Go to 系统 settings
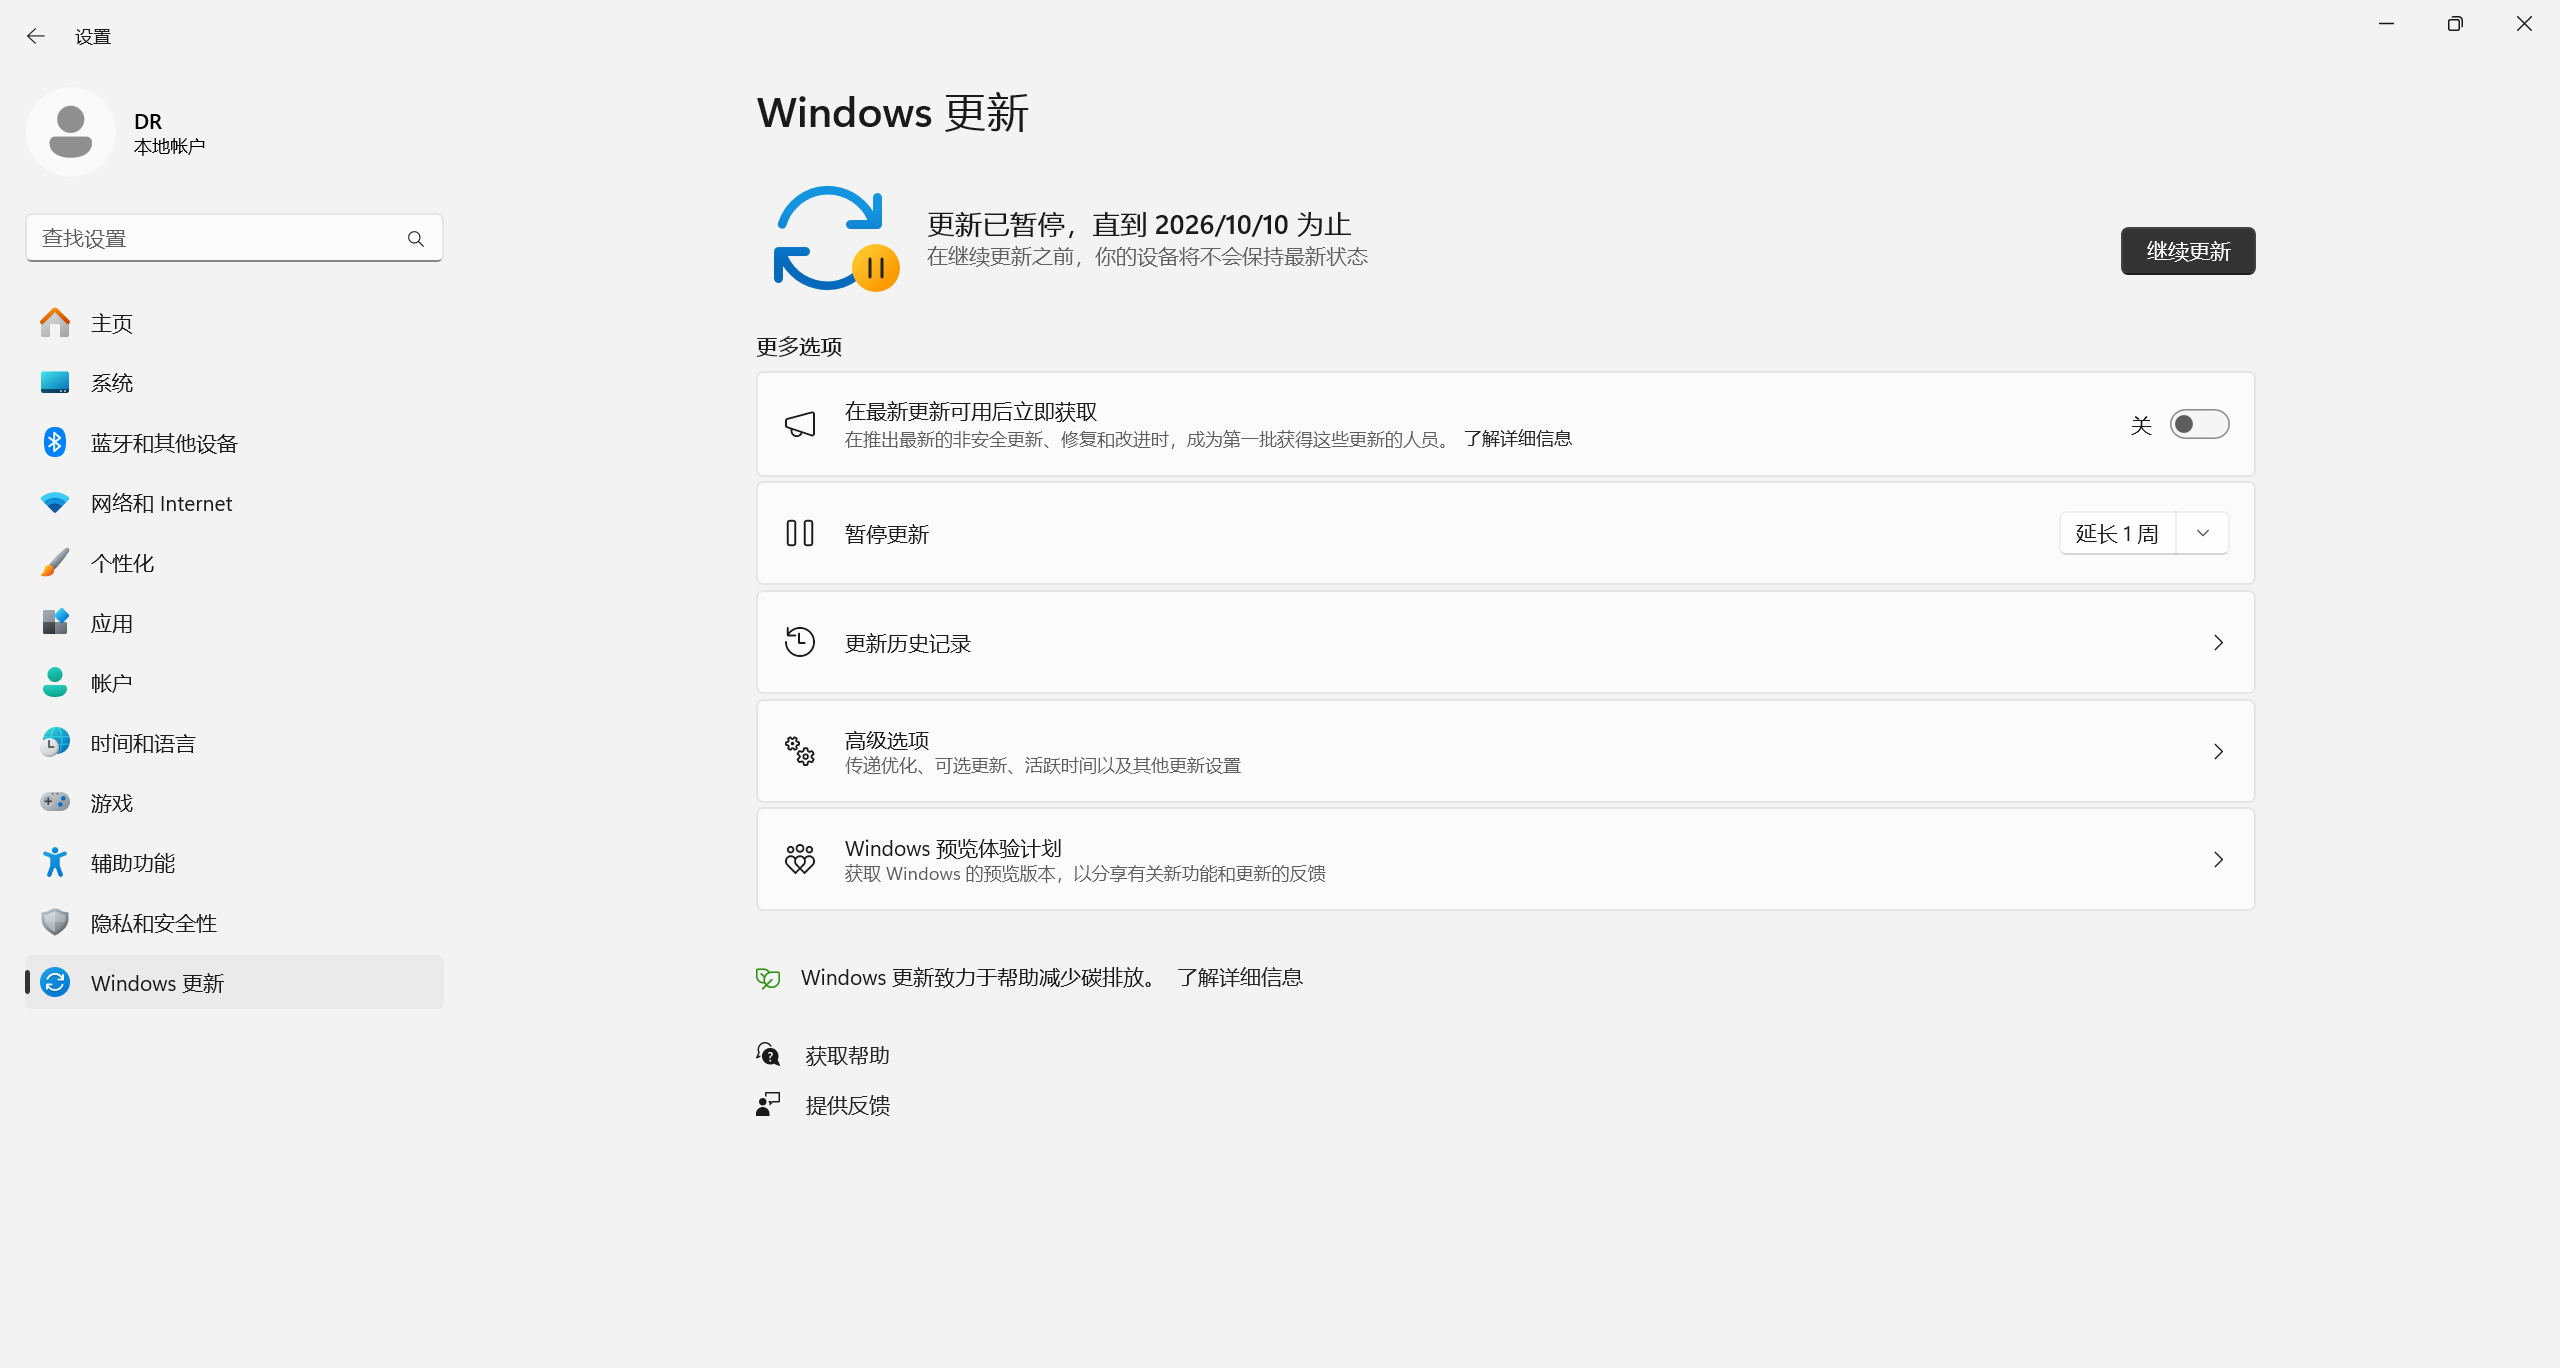Image resolution: width=2560 pixels, height=1368 pixels. pos(234,383)
